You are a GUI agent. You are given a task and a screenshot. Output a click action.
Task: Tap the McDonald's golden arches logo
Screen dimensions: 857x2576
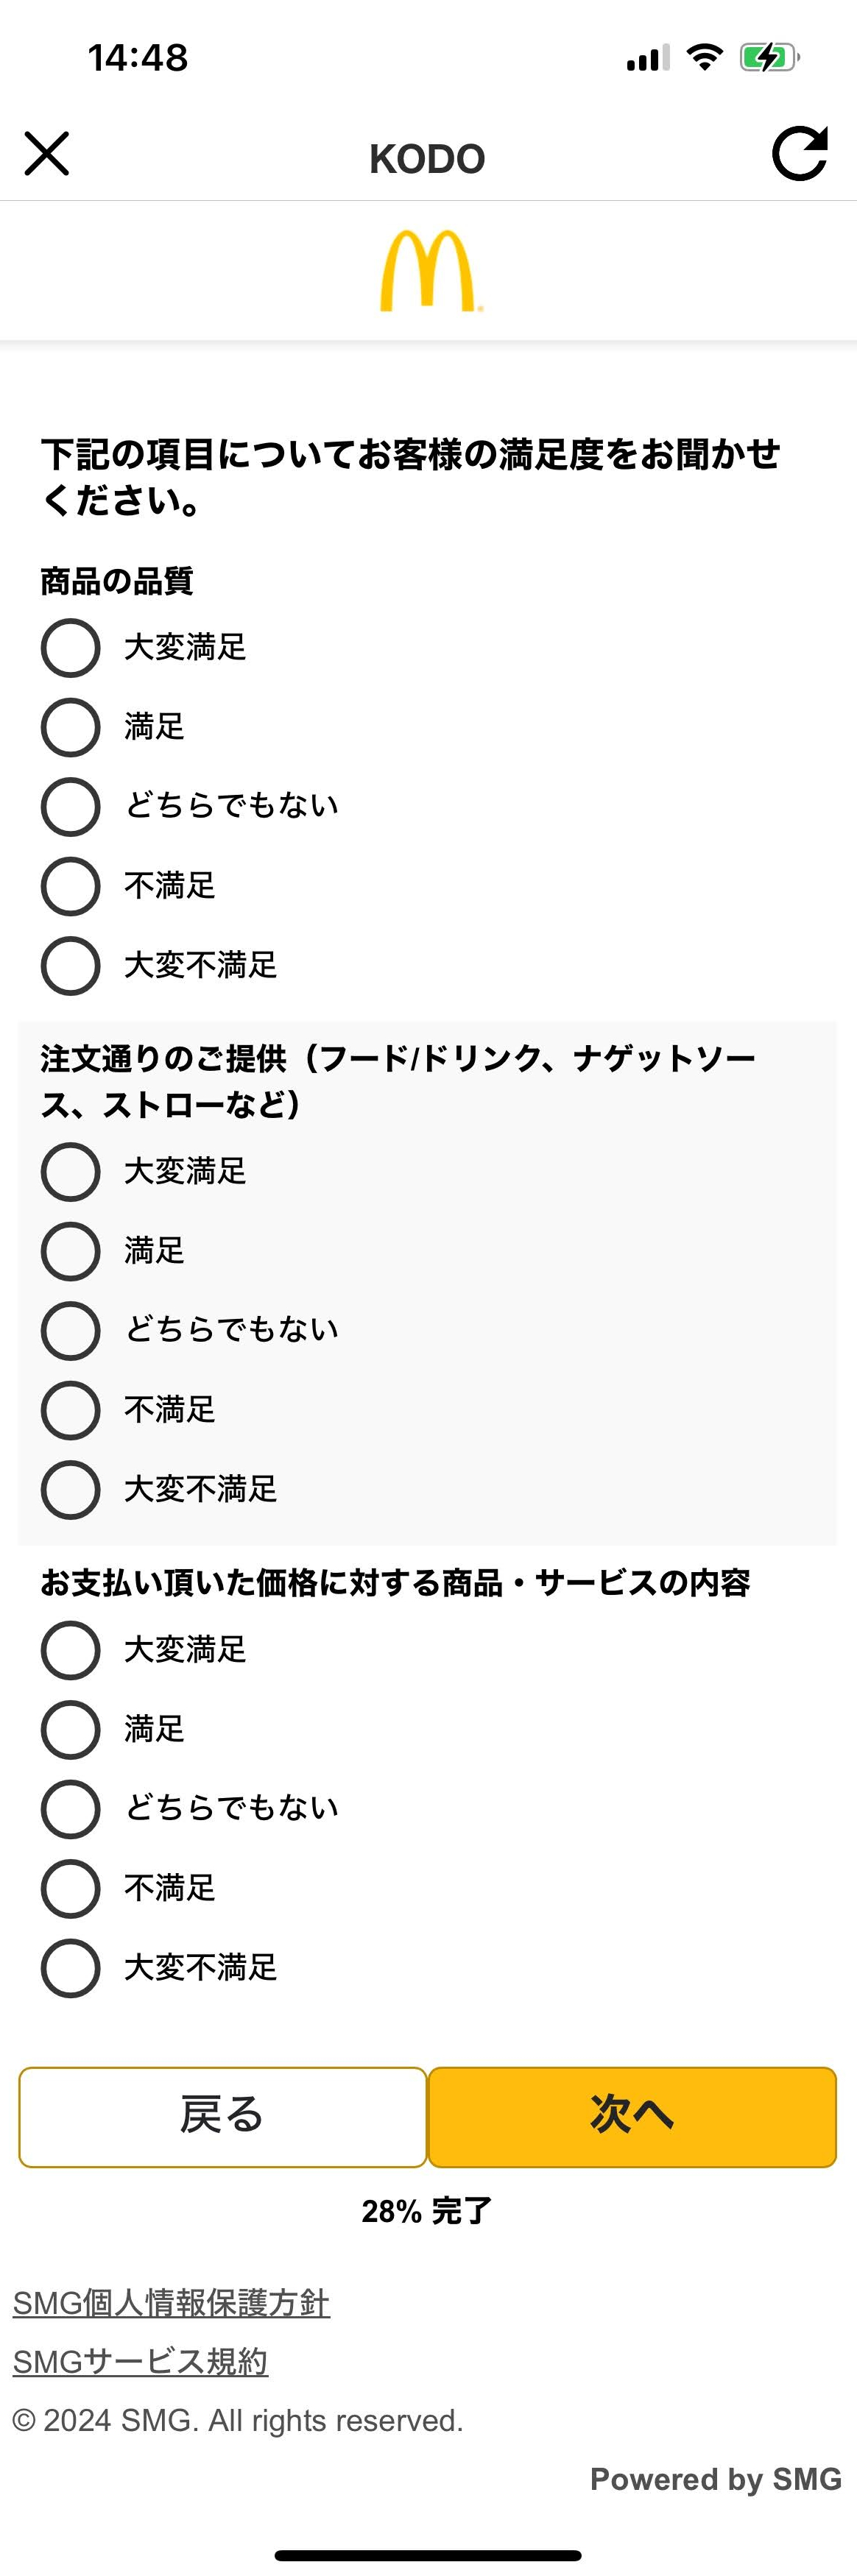[x=429, y=271]
